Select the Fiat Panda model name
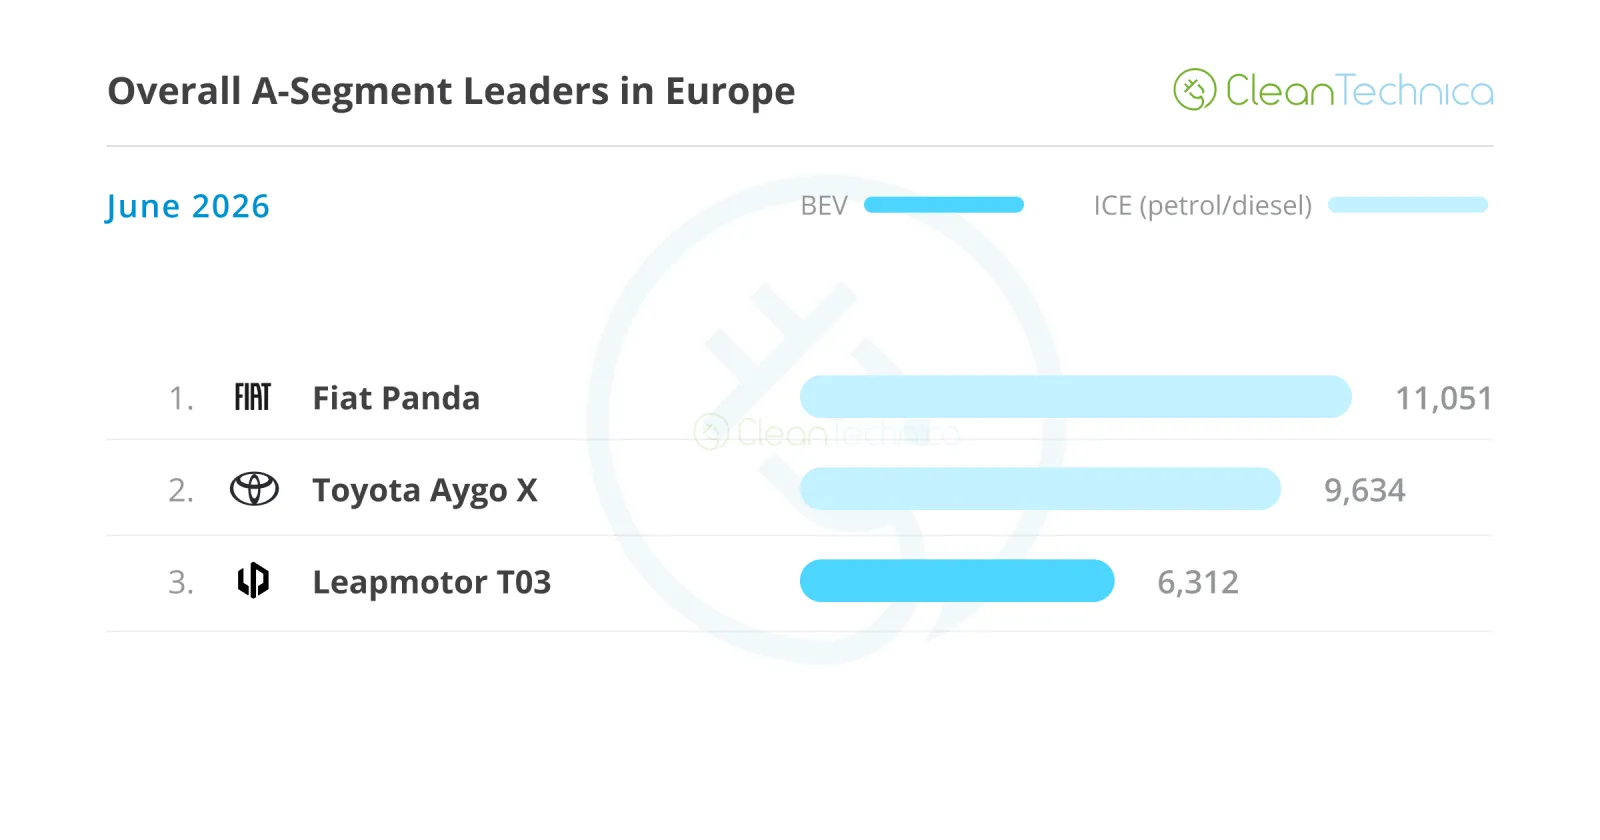This screenshot has width=1600, height=840. 396,398
